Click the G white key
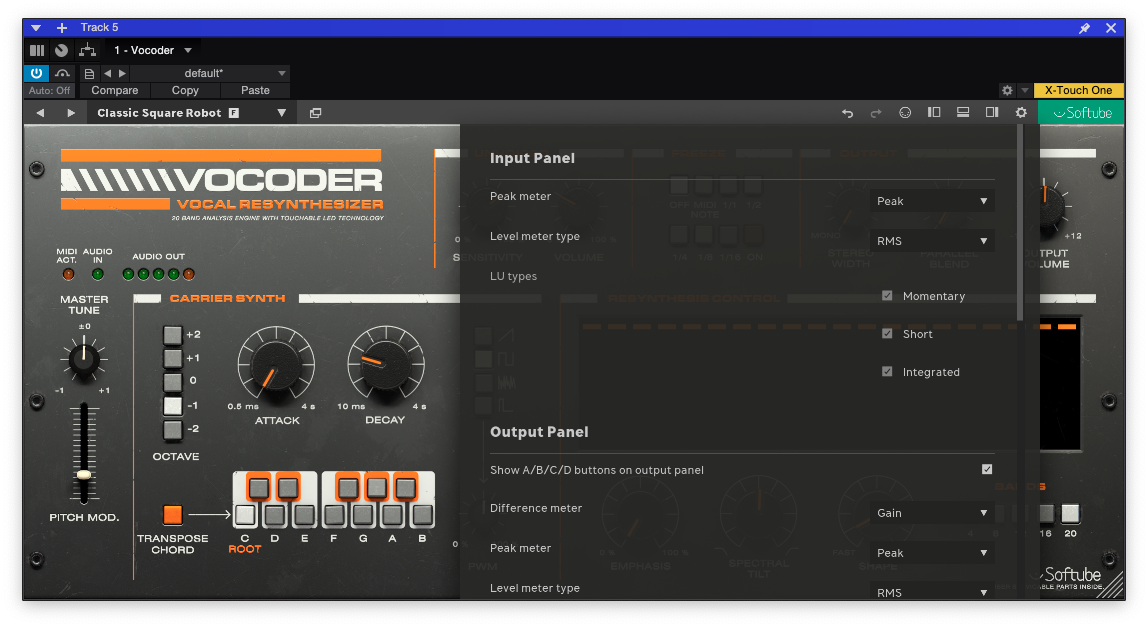The image size is (1148, 627). pyautogui.click(x=363, y=515)
